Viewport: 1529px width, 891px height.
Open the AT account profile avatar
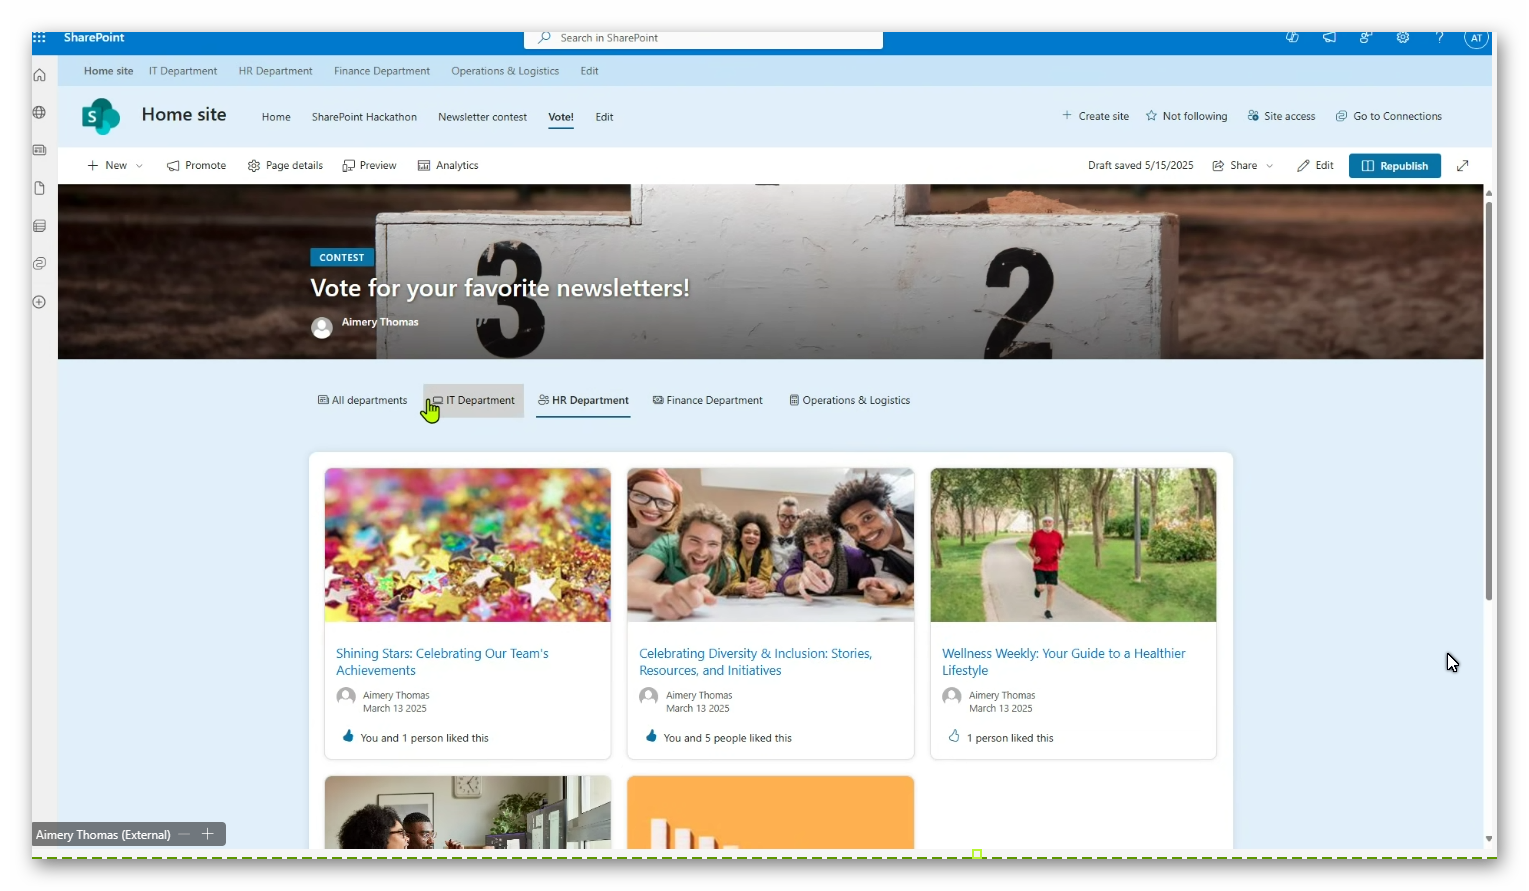(x=1476, y=38)
